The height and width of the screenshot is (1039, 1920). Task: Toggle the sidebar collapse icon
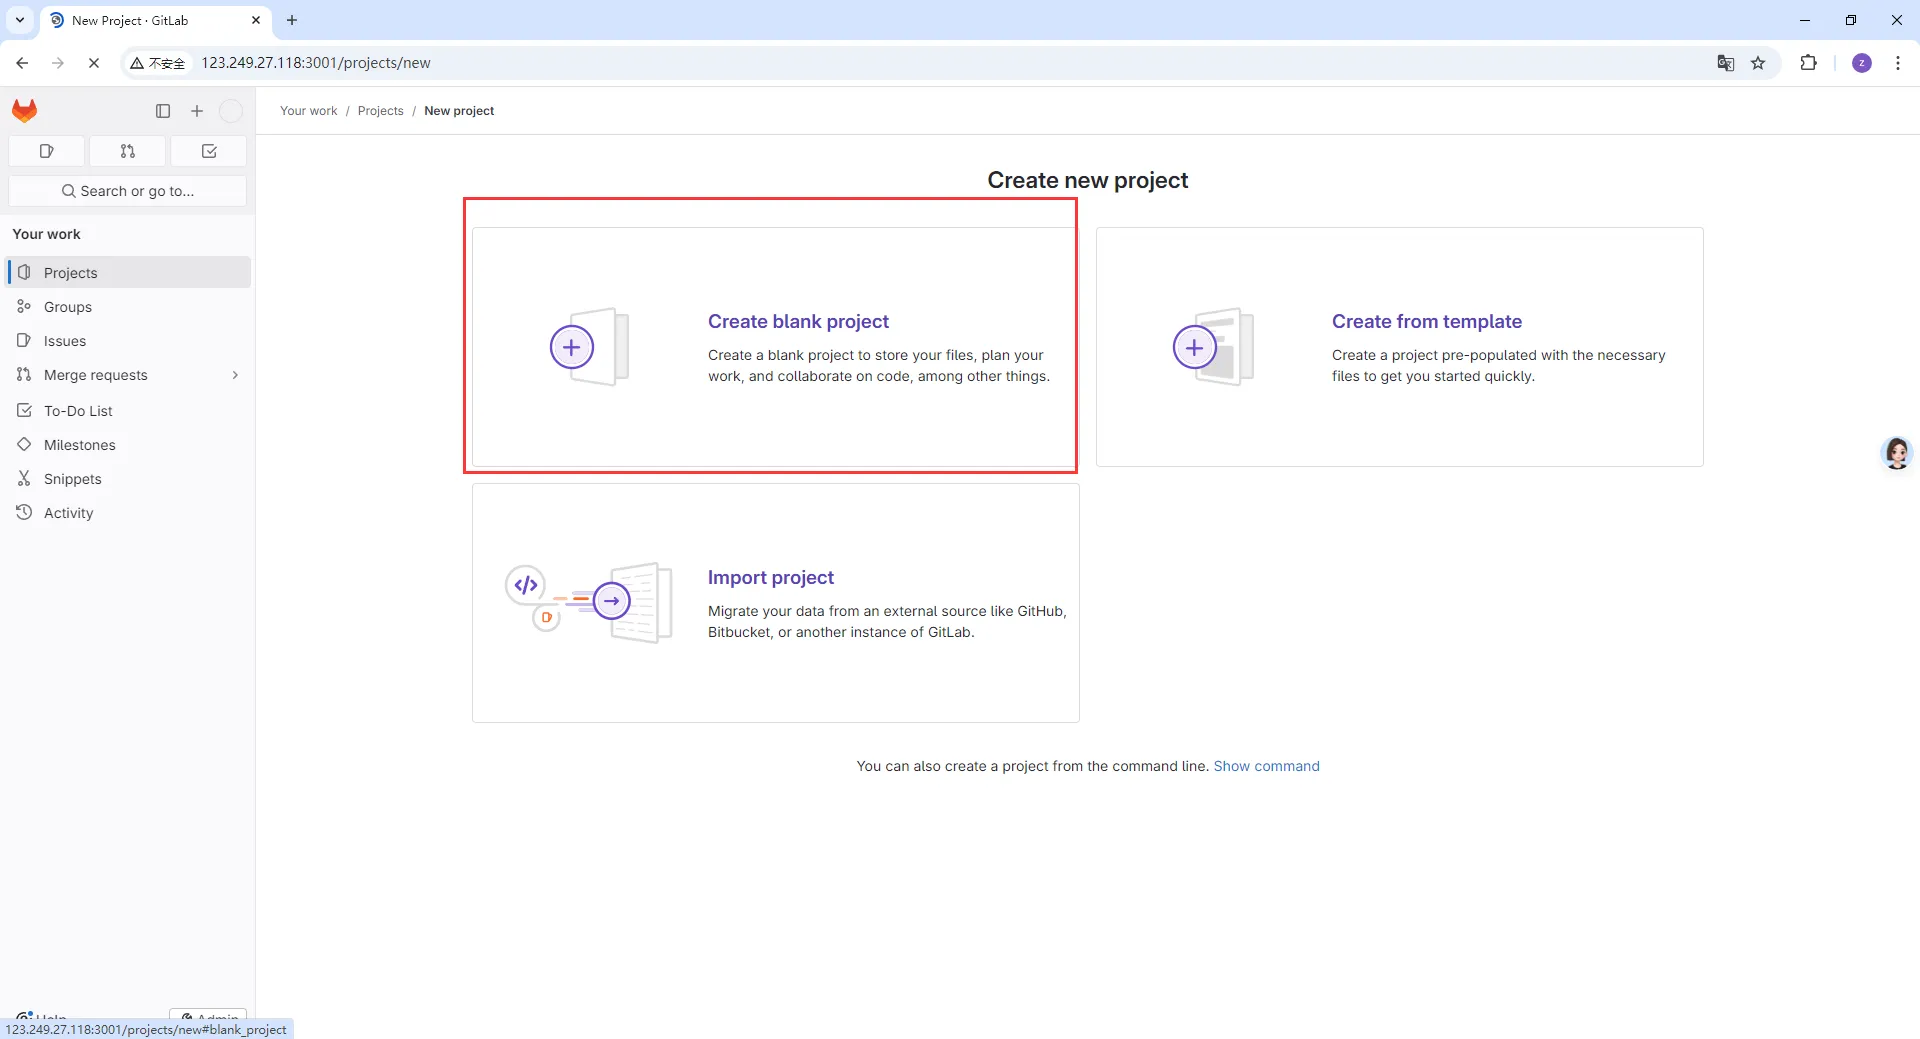pos(163,111)
